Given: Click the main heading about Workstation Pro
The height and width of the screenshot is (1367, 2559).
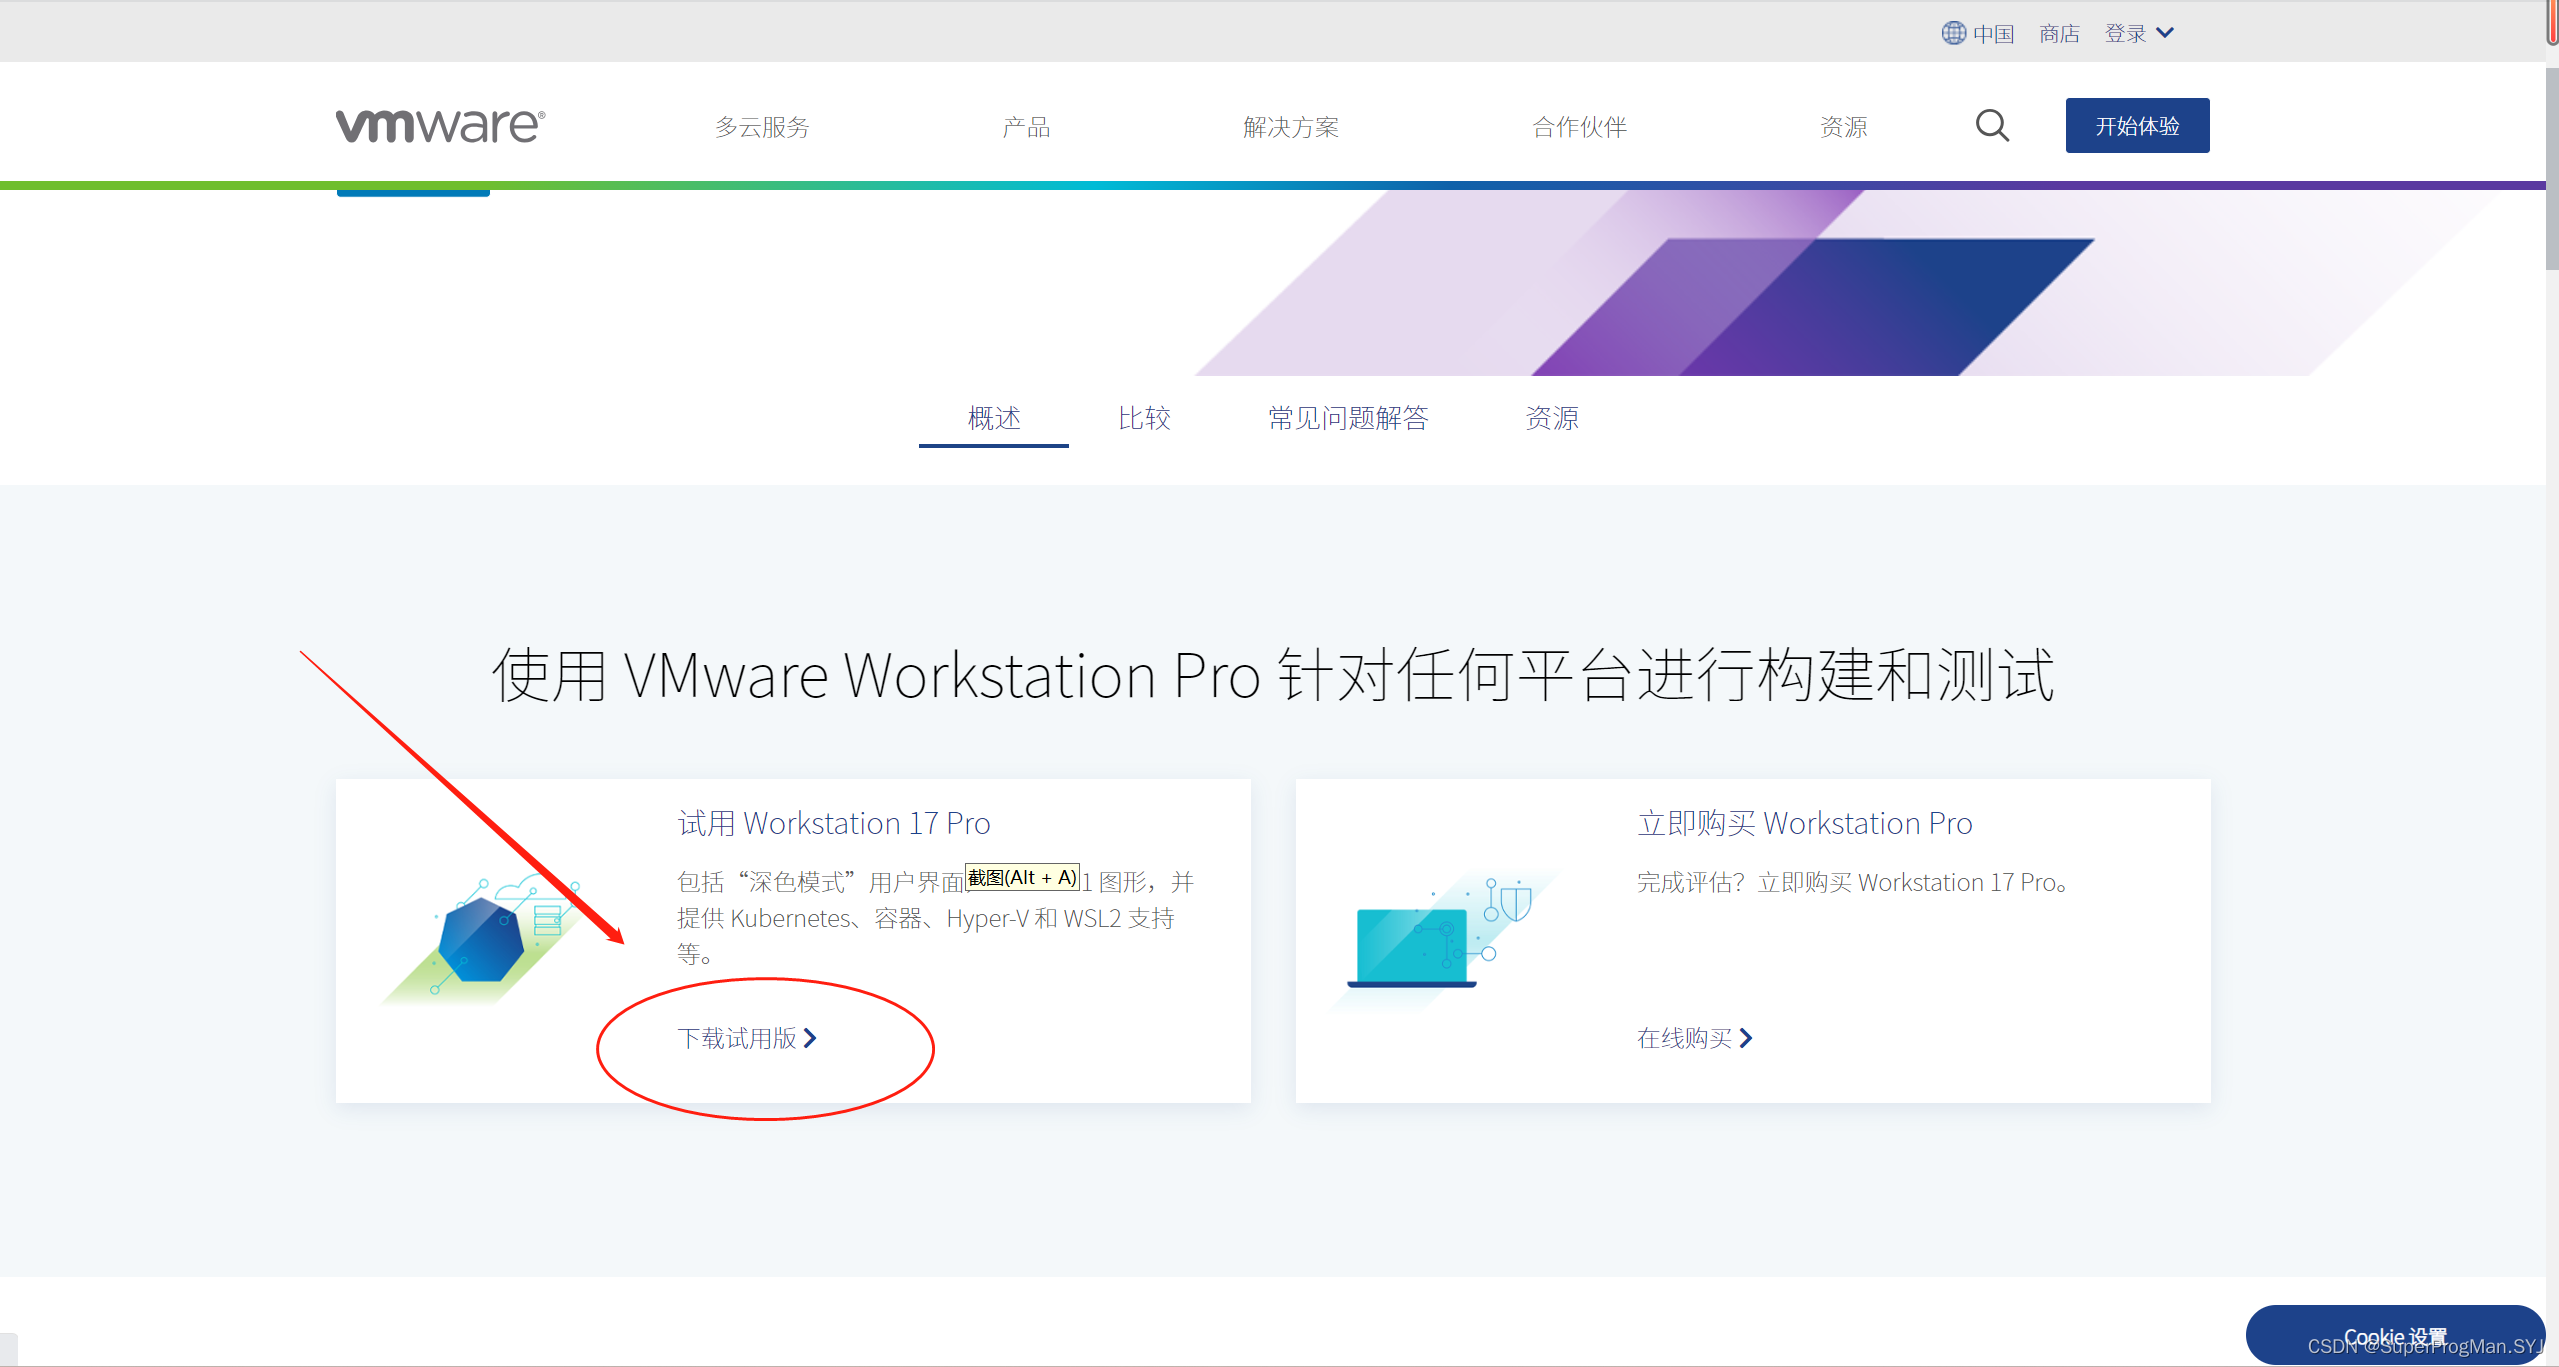Looking at the screenshot, I should tap(1273, 675).
